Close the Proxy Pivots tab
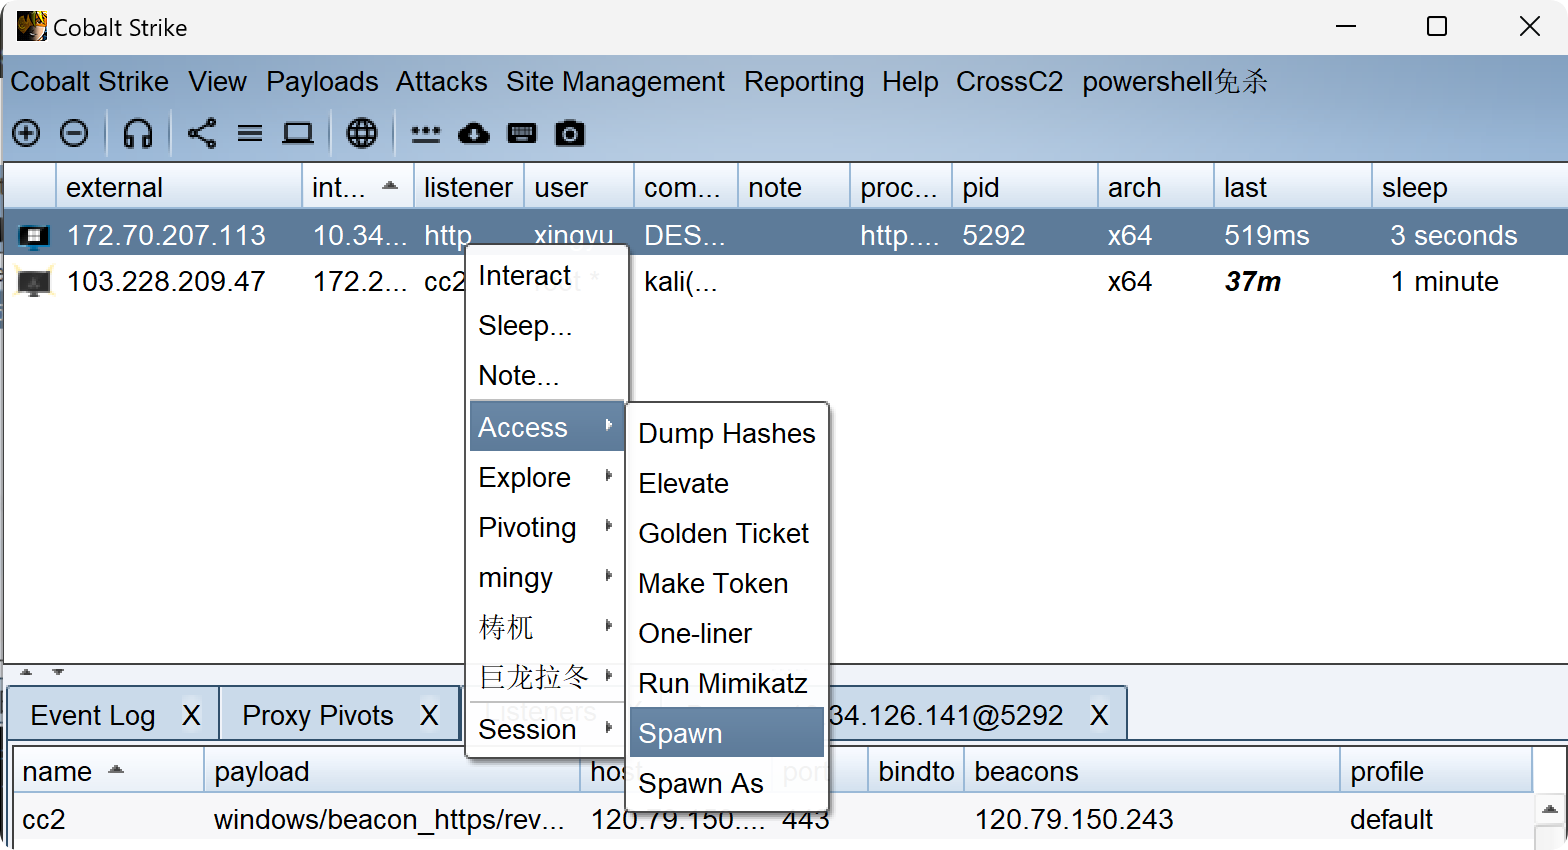The image size is (1568, 850). (429, 715)
